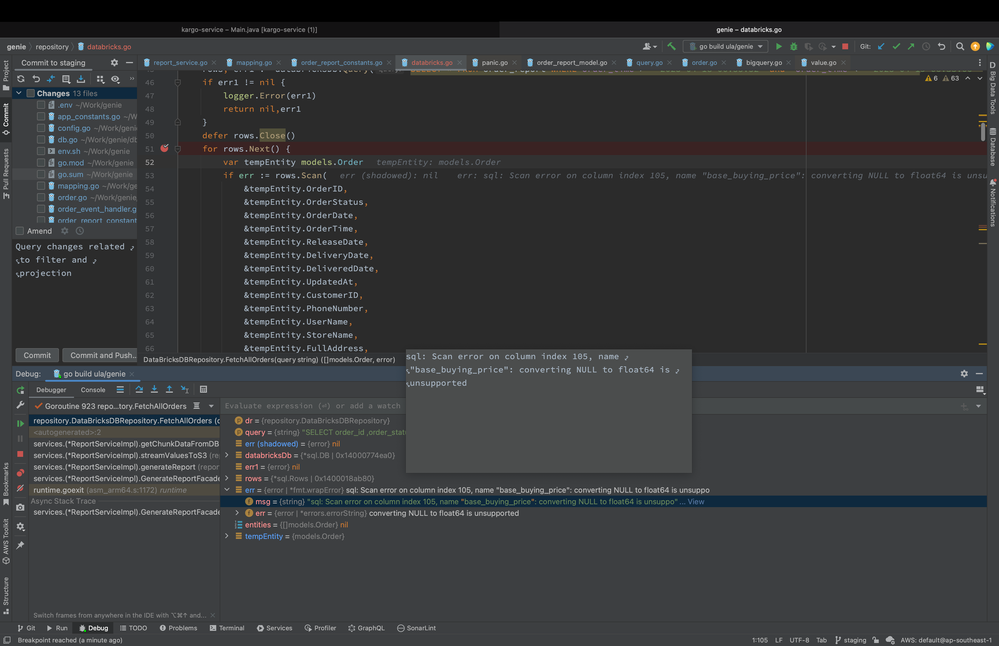
Task: Click the View Breakpoints icon in debug sidebar
Action: (x=20, y=473)
